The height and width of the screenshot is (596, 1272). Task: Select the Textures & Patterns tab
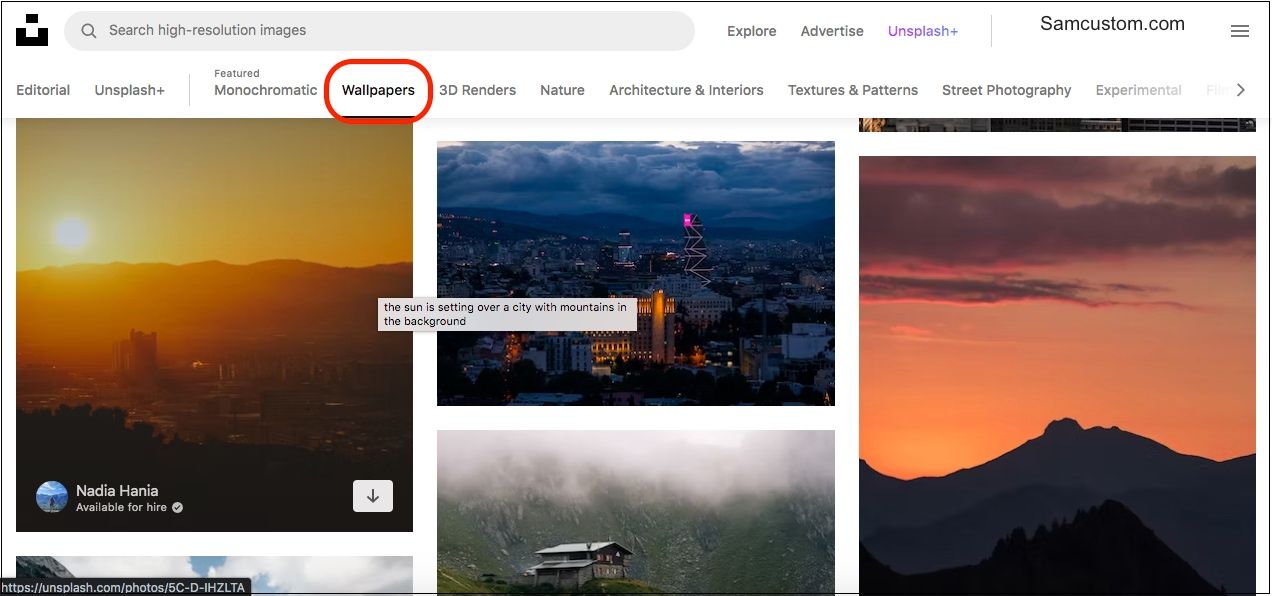pyautogui.click(x=853, y=90)
